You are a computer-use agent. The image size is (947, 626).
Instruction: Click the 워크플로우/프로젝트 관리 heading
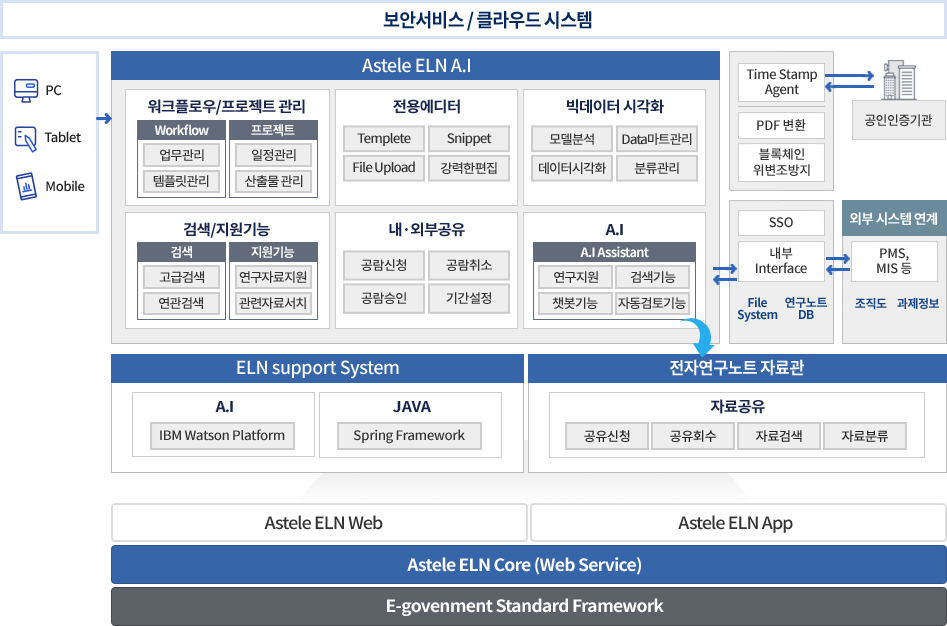tap(227, 106)
